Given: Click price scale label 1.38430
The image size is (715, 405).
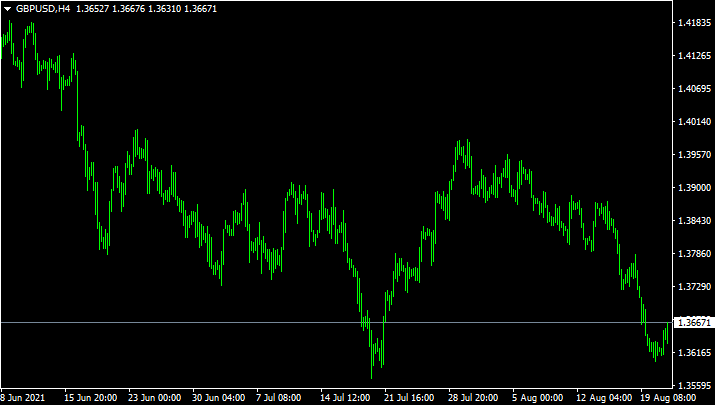Looking at the screenshot, I should coord(695,220).
